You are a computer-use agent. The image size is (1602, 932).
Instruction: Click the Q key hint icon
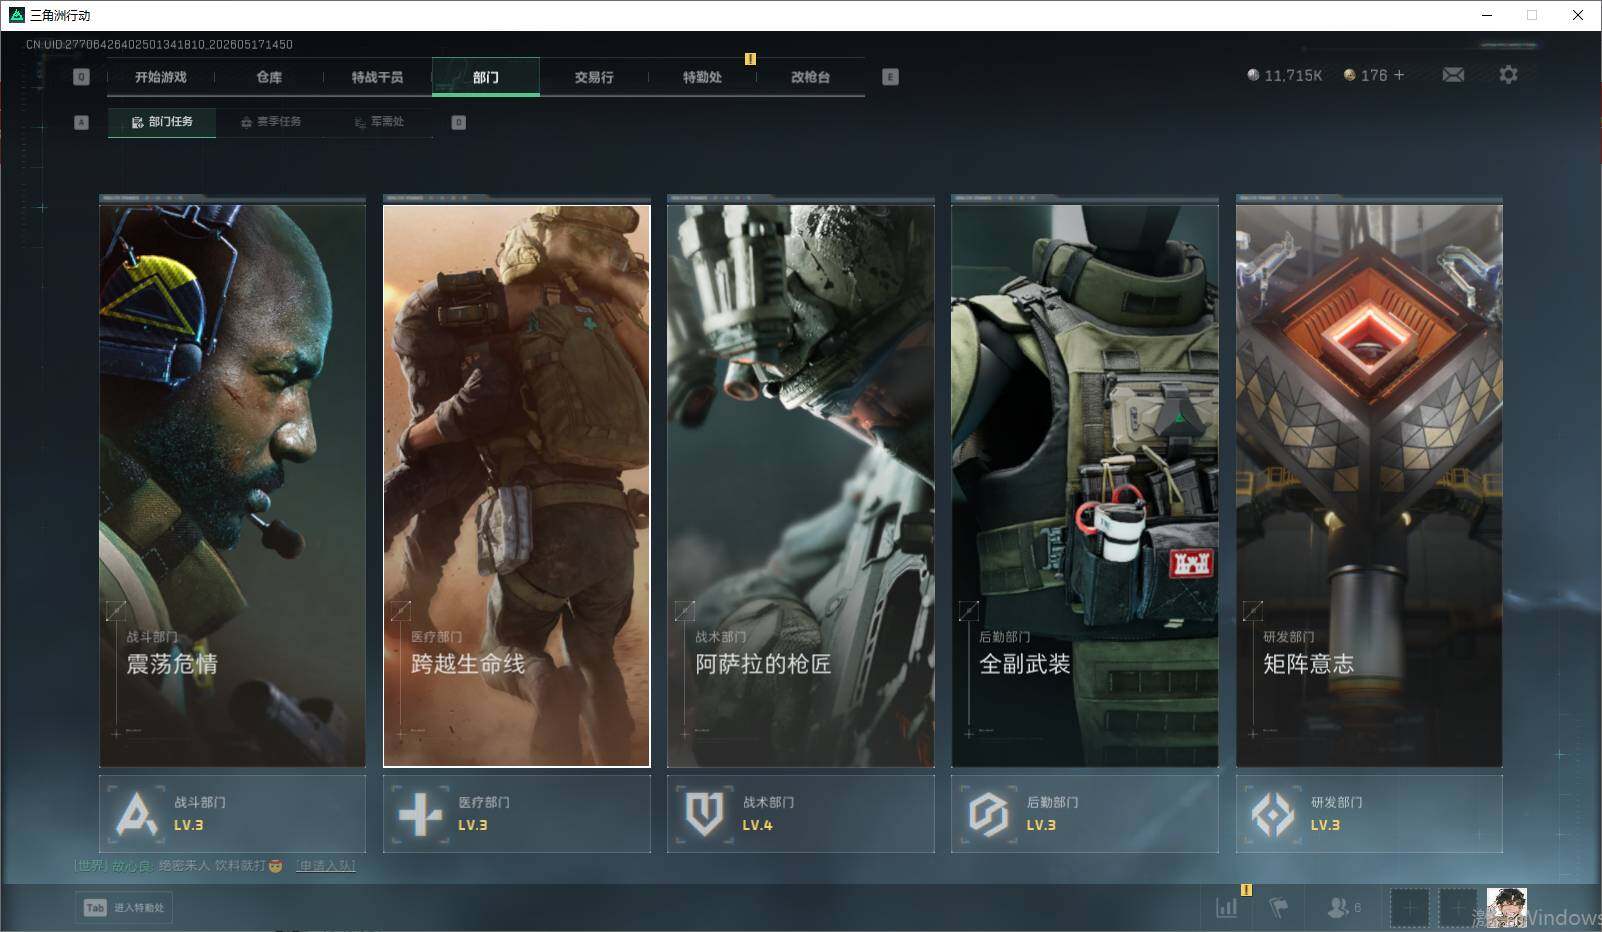[x=82, y=77]
